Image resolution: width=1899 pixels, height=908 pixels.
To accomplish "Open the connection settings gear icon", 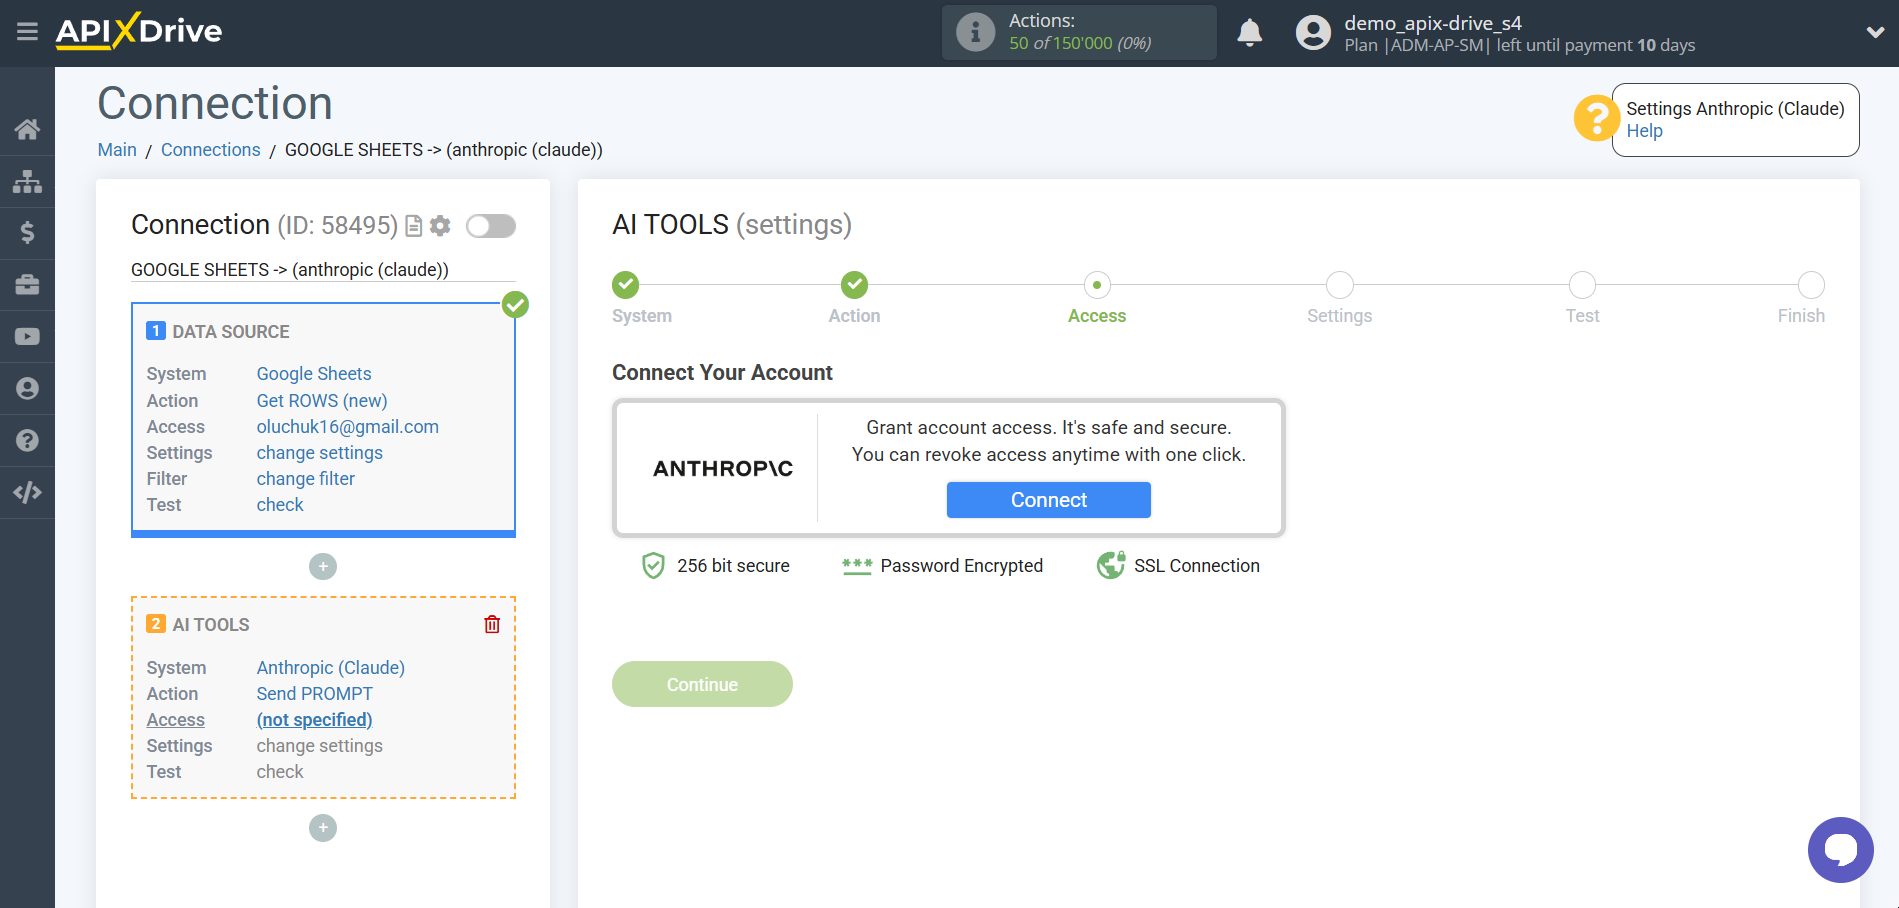I will 440,226.
